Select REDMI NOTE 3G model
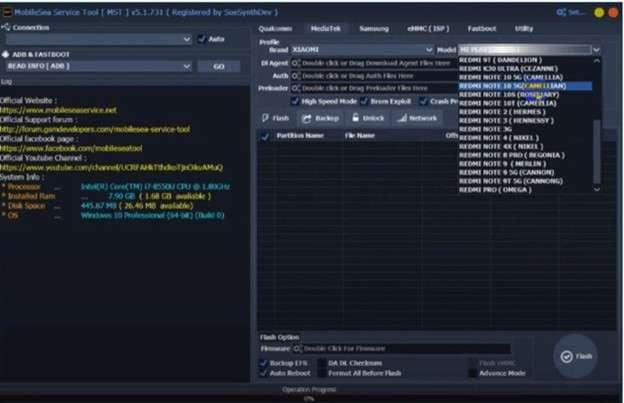Viewport: 624px width, 403px height. point(525,129)
